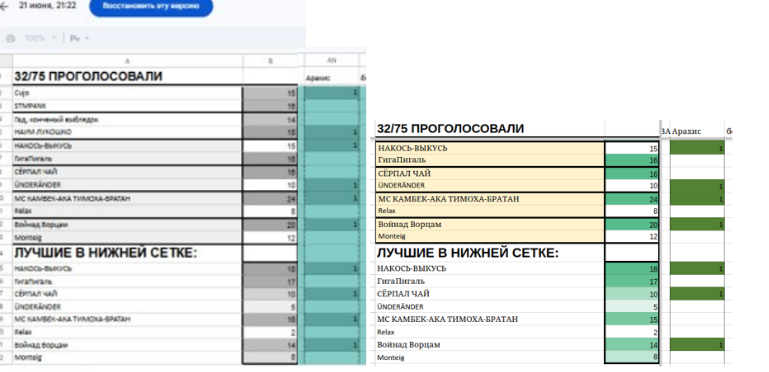Image resolution: width=769 pixels, height=372 pixels.
Task: Select beige НАКОСЬ-ВЫКУСЬ cell in the right sheet
Action: coord(490,148)
